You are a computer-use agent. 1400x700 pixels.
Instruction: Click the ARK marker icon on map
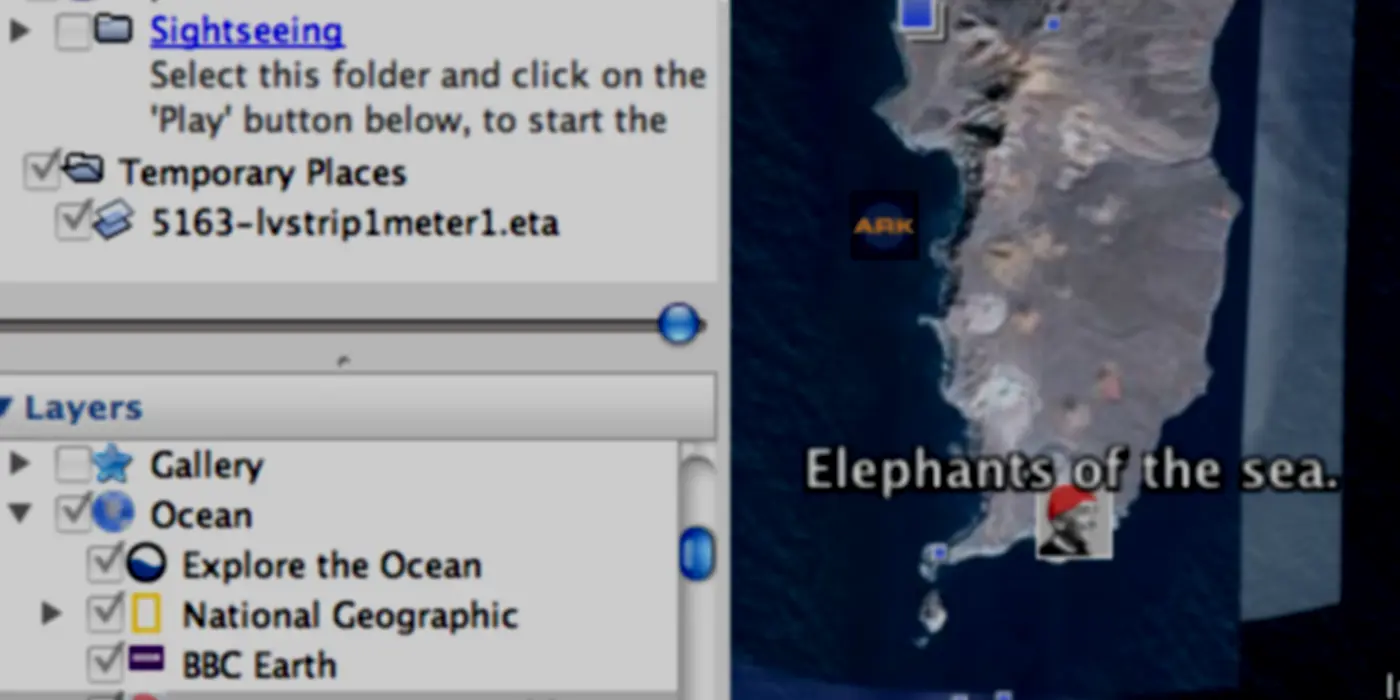pyautogui.click(x=884, y=226)
